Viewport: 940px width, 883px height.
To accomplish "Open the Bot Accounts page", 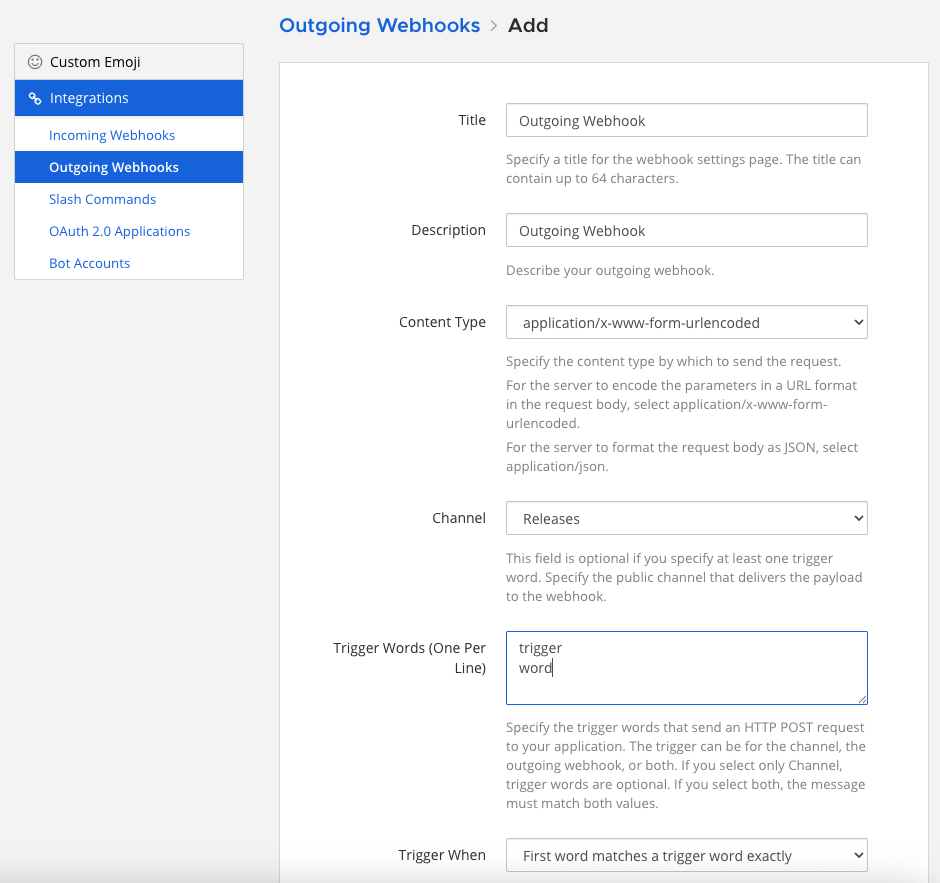I will (89, 263).
